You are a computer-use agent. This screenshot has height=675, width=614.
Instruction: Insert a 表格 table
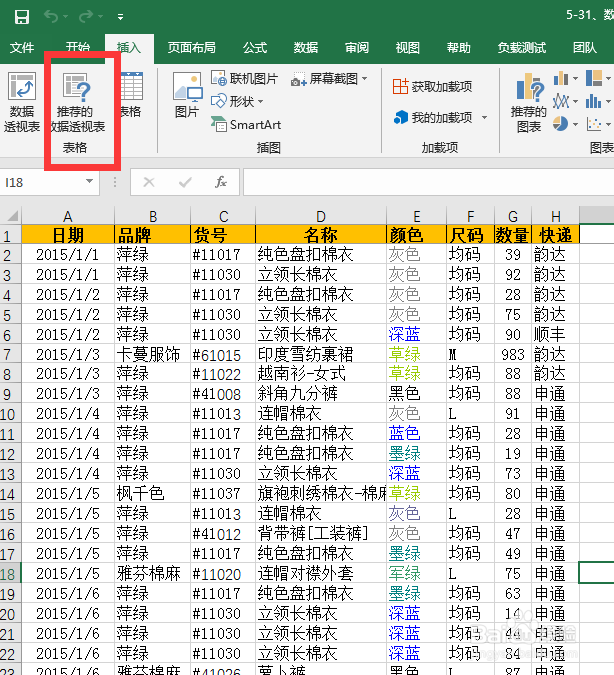(131, 96)
